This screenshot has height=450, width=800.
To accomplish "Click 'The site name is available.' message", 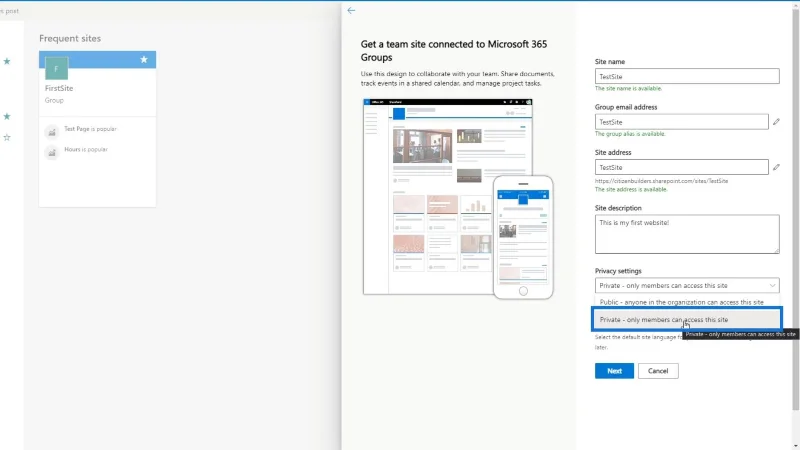I will tap(628, 88).
